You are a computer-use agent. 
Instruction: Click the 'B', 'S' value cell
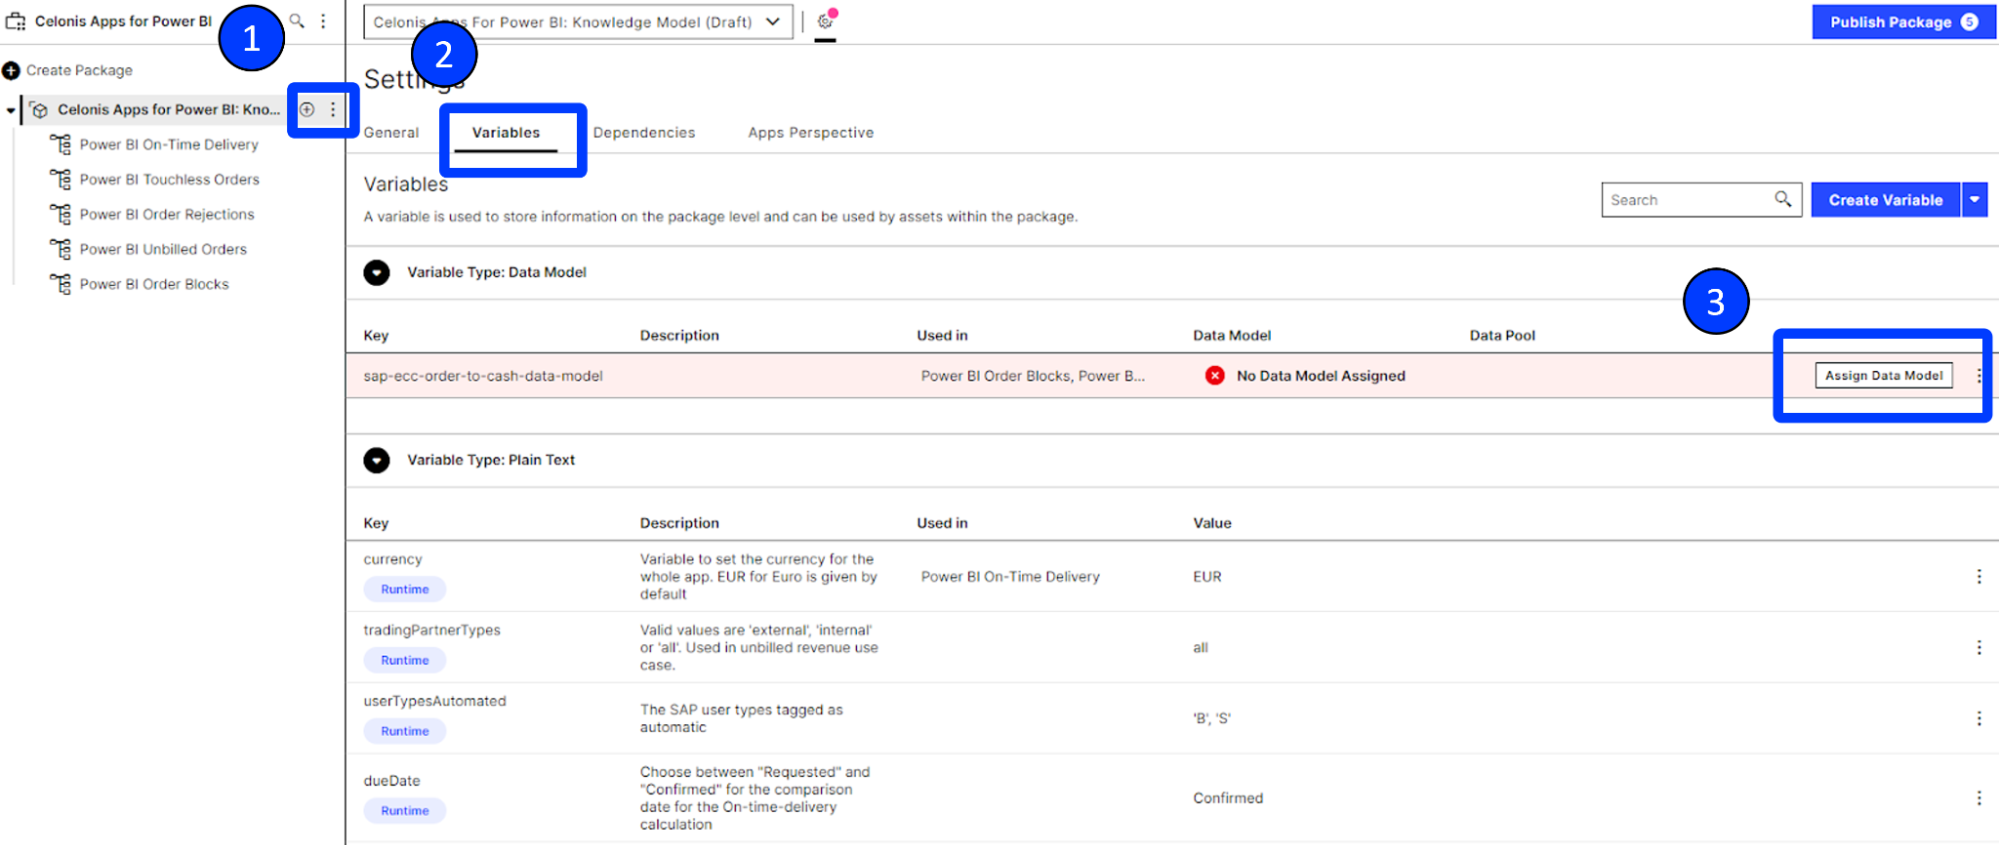[x=1212, y=719]
